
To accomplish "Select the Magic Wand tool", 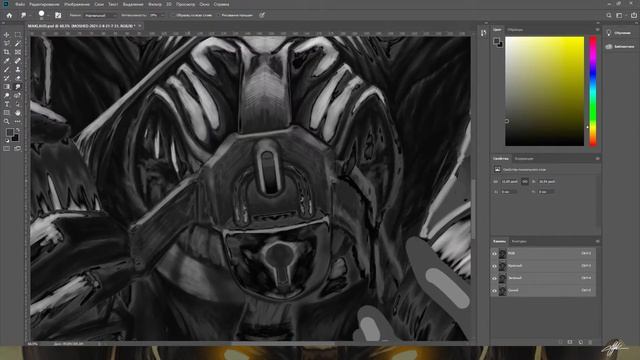I will (18, 43).
